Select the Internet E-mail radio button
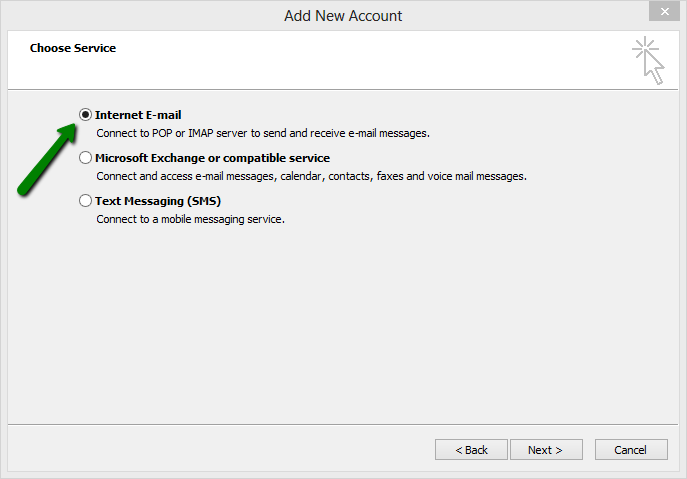Screen dimensions: 687x479 click(86, 115)
